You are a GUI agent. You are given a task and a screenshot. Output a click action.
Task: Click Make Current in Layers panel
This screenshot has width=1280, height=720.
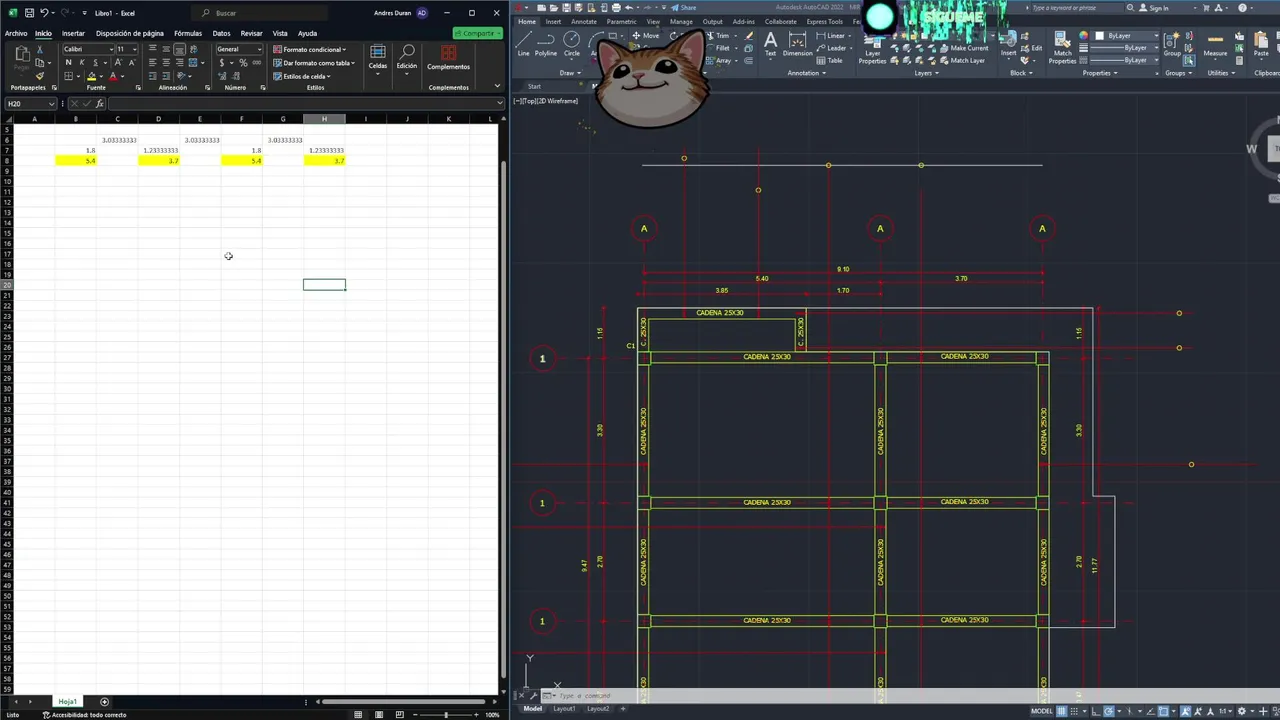[x=964, y=48]
